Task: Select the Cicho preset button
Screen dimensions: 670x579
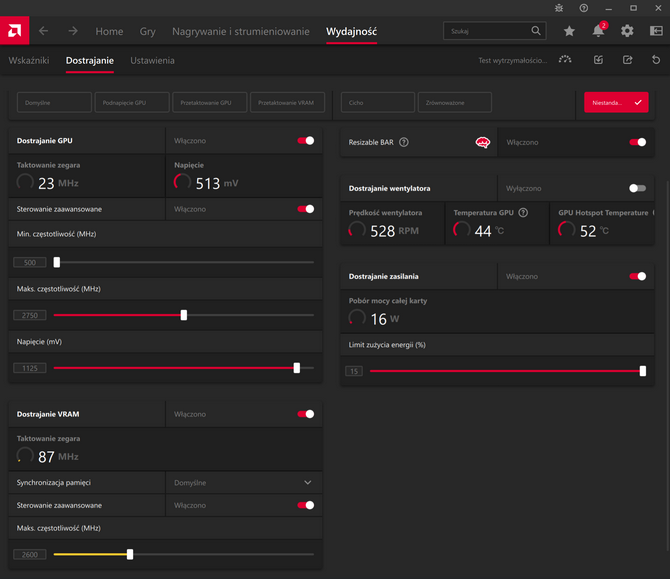Action: point(378,103)
